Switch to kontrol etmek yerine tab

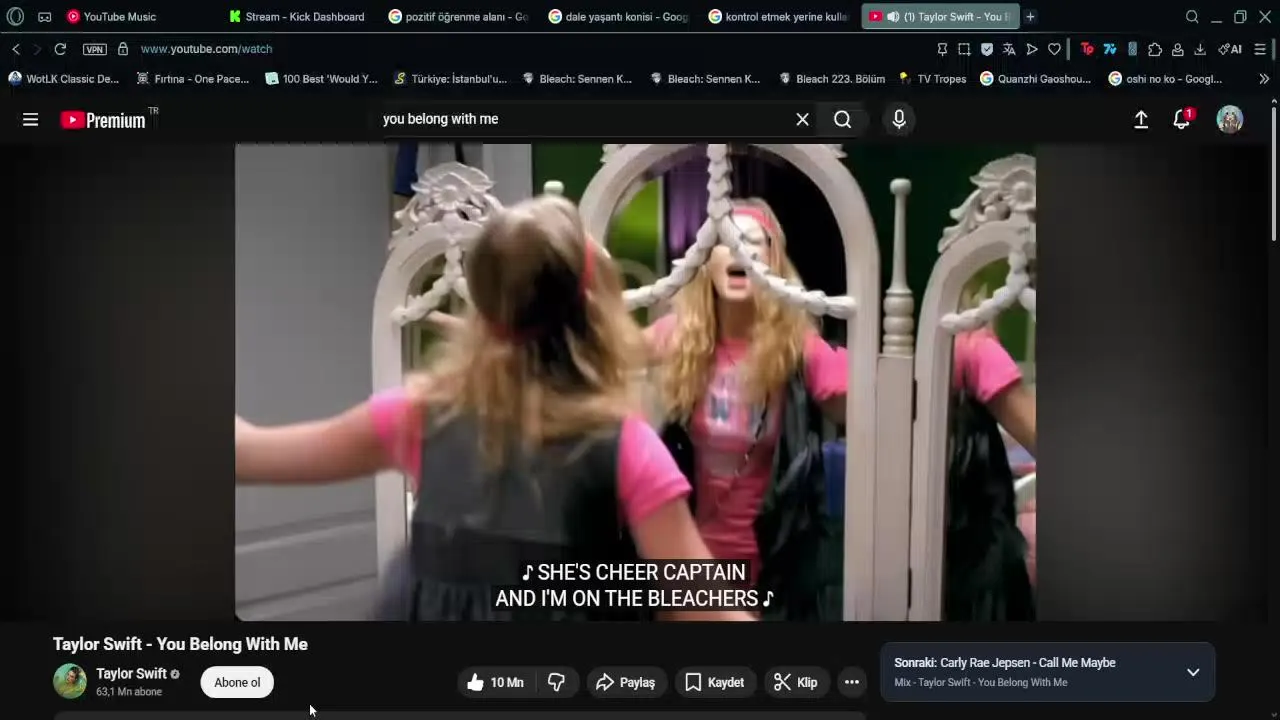(x=778, y=17)
